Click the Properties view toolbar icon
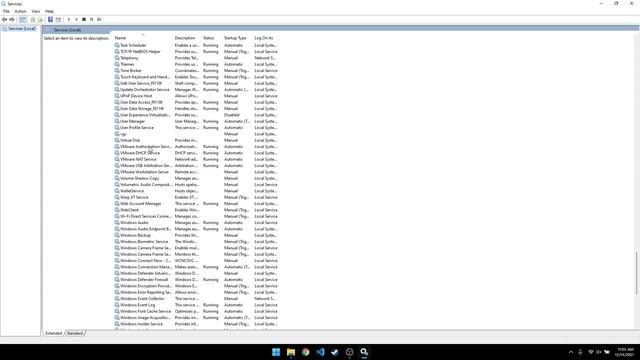This screenshot has width=640, height=360. coord(58,20)
